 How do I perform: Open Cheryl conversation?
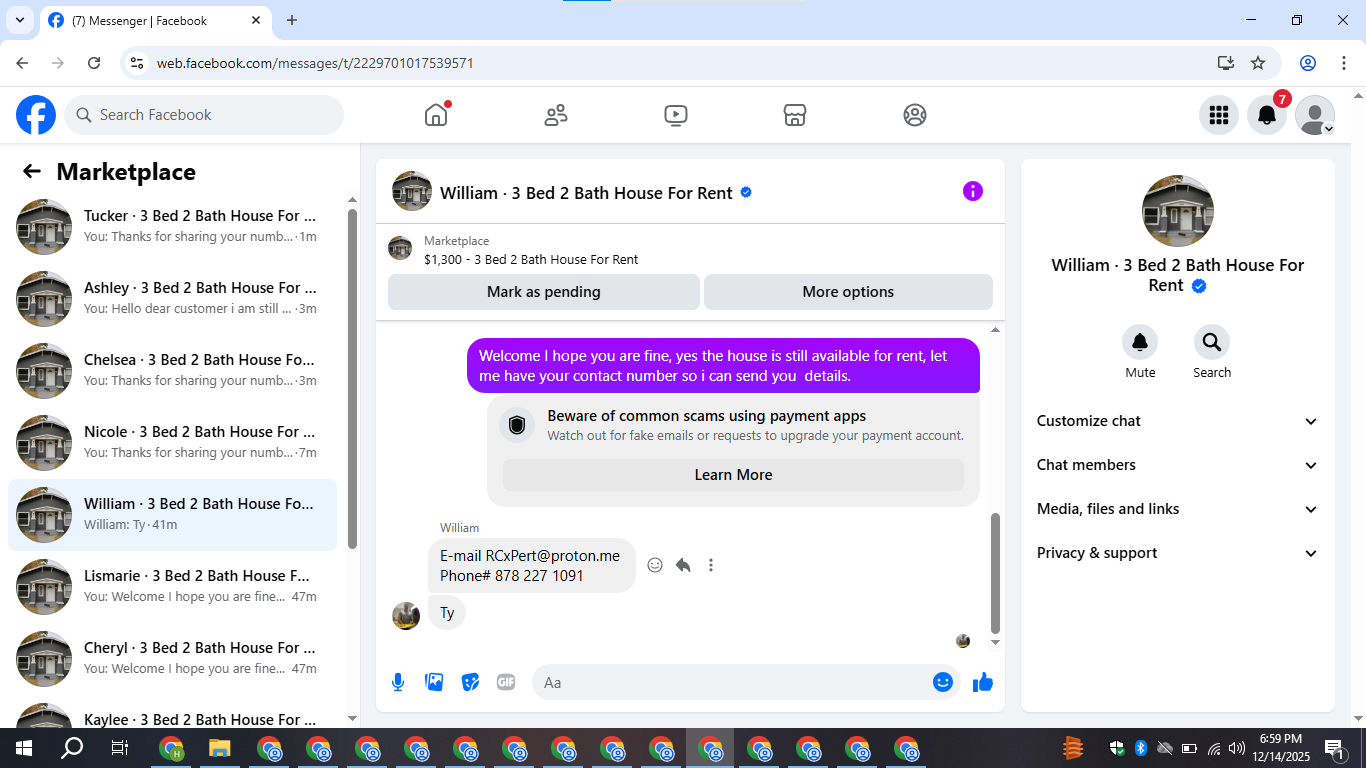tap(172, 658)
